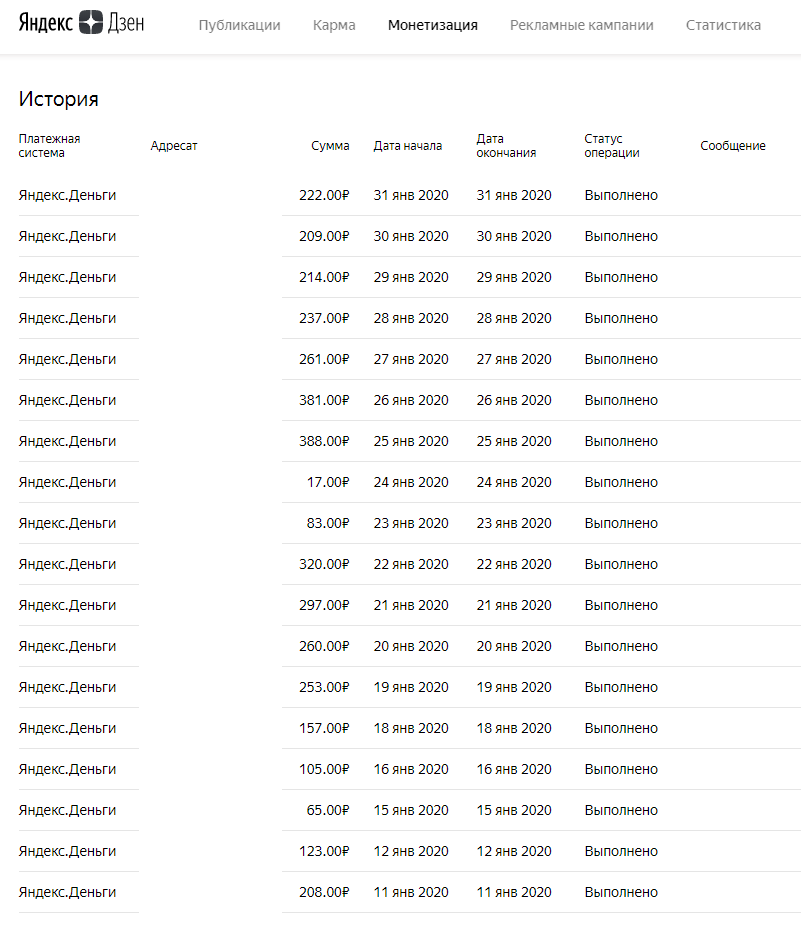The width and height of the screenshot is (801, 945).
Task: Click the Яндекс Дзен logo icon
Action: point(91,22)
